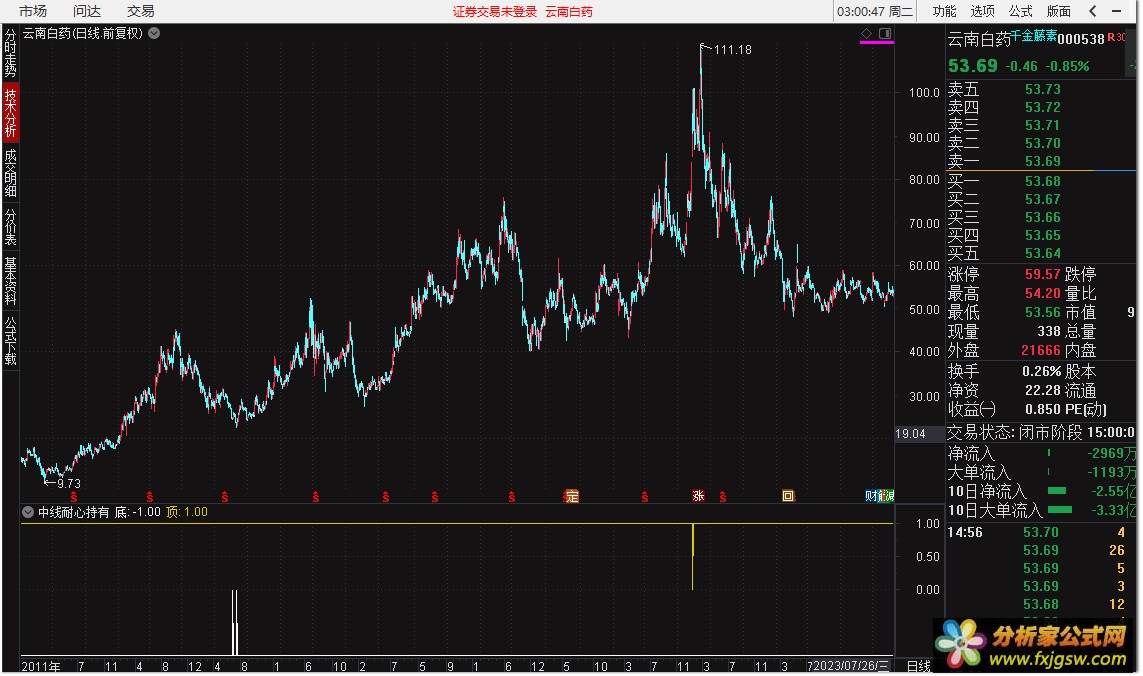Viewport: 1143px width, 676px height.
Task: Click the 涨停 value 59.57
Action: coord(1042,274)
